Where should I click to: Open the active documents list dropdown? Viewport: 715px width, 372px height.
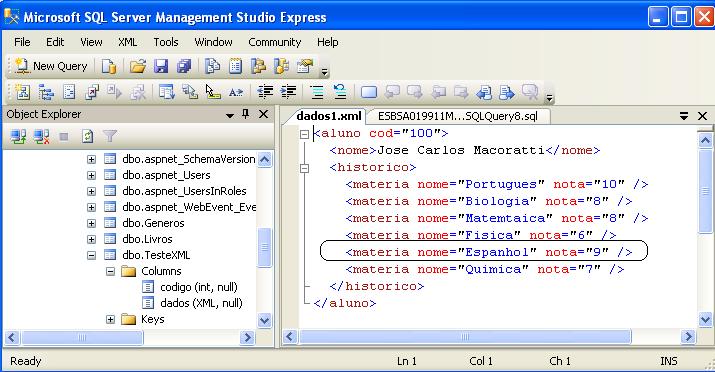point(684,116)
